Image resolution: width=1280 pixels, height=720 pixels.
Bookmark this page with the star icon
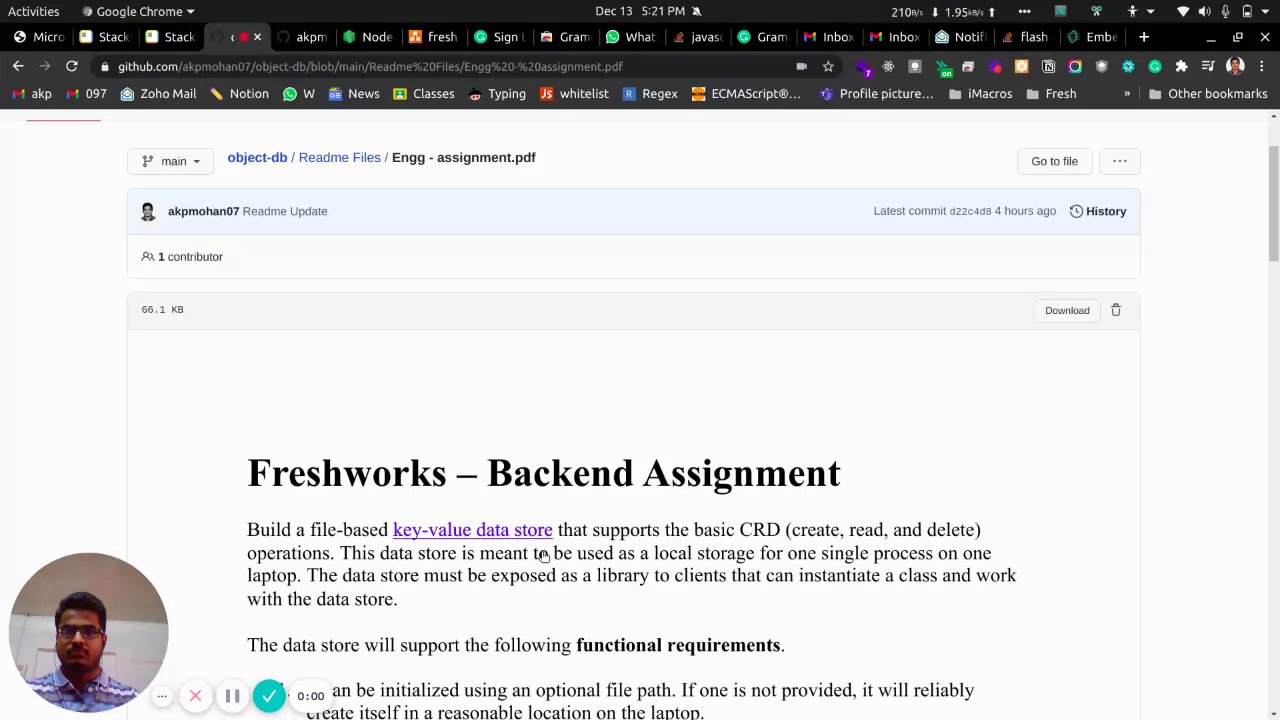tap(828, 66)
